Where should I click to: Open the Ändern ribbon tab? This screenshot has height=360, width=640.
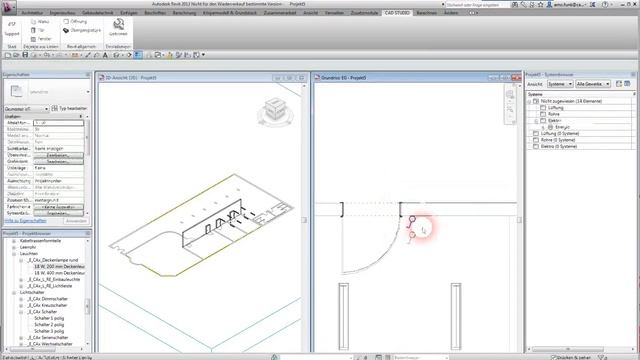point(451,13)
